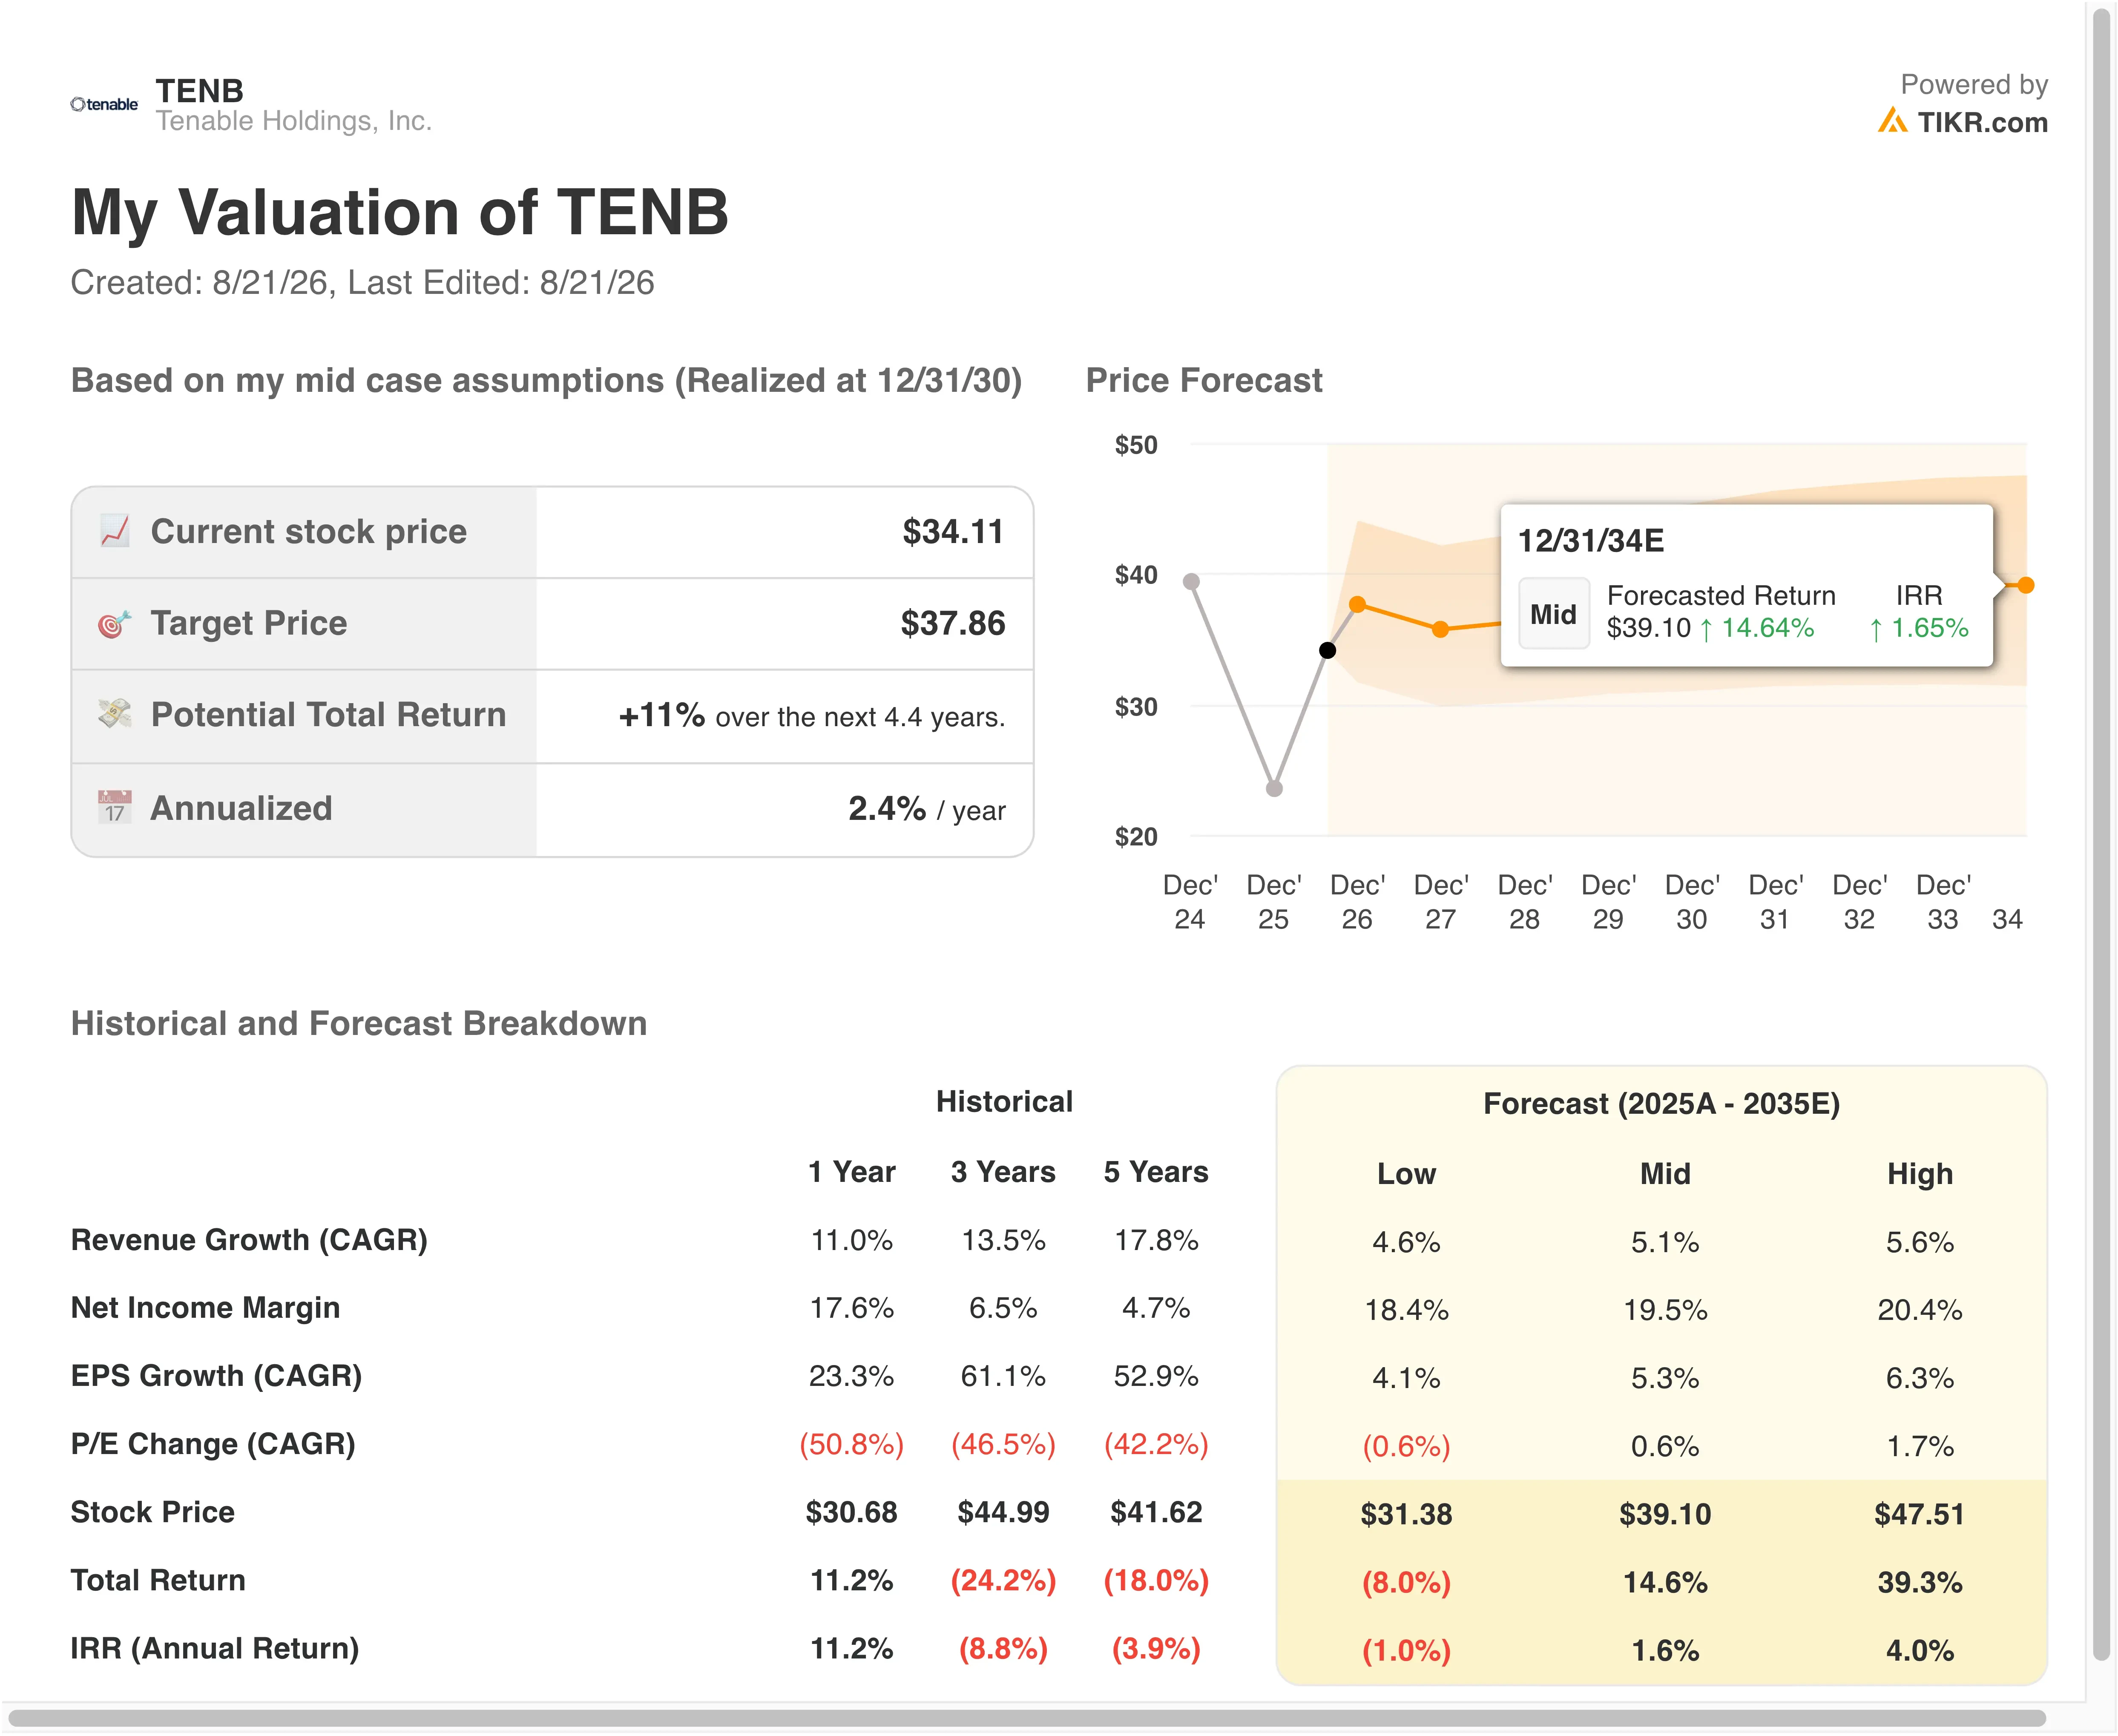Click the target icon beside Target Price
The width and height of the screenshot is (2118, 1736).
pos(115,623)
